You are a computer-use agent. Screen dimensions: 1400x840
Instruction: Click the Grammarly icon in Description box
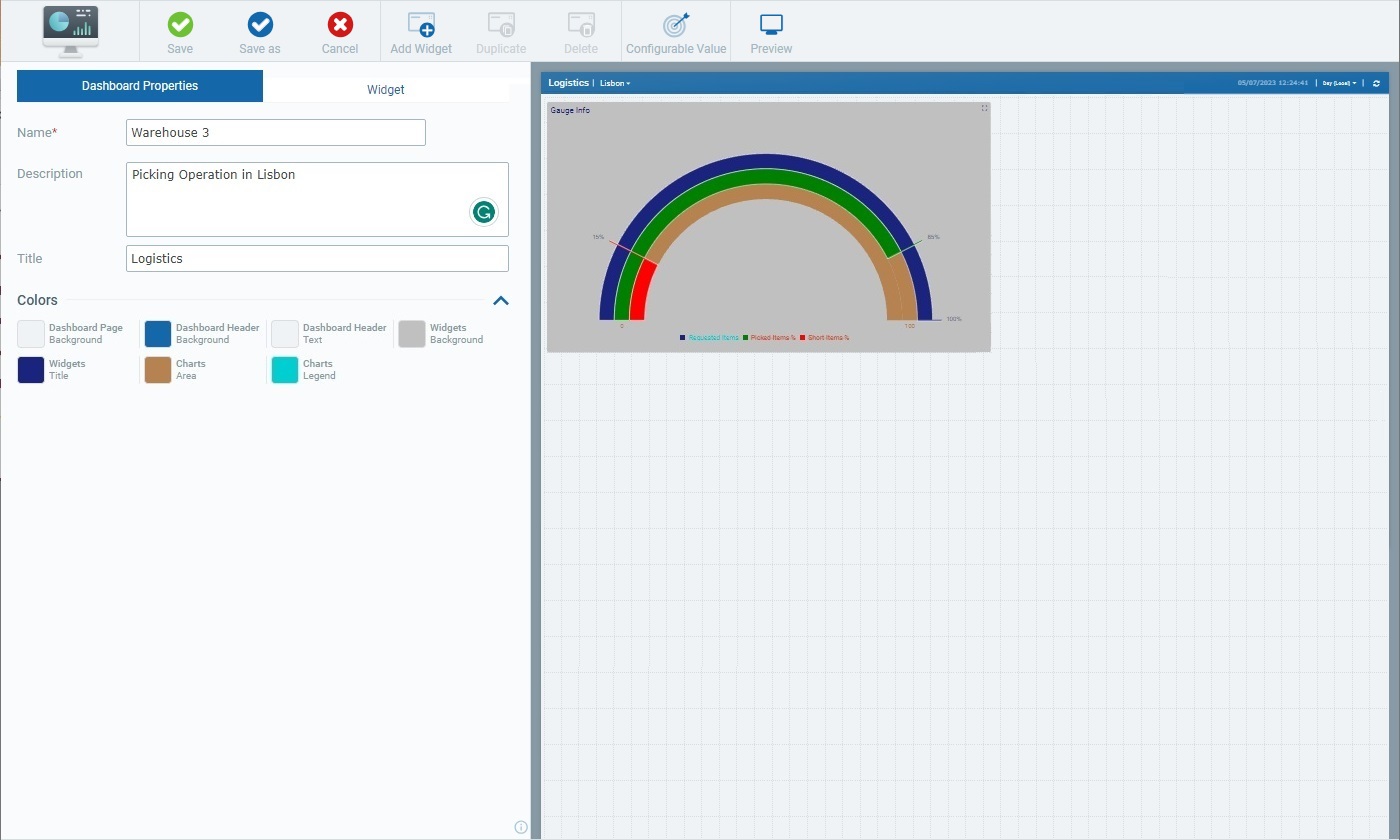click(x=484, y=212)
